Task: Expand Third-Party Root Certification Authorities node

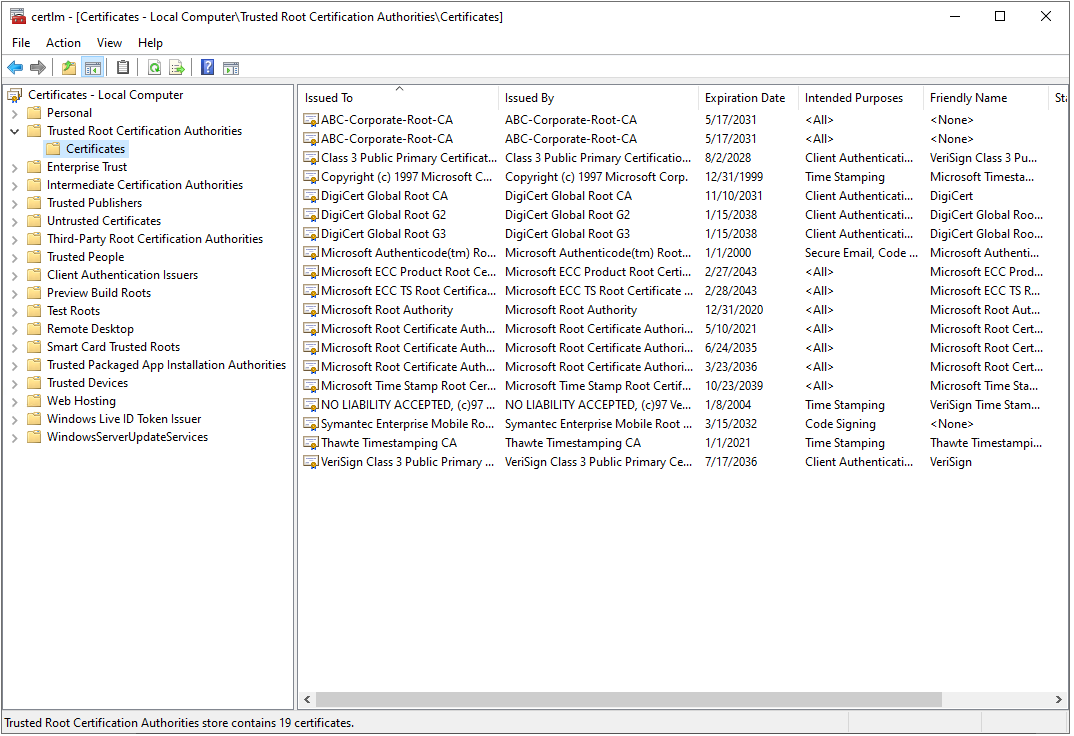Action: (14, 239)
